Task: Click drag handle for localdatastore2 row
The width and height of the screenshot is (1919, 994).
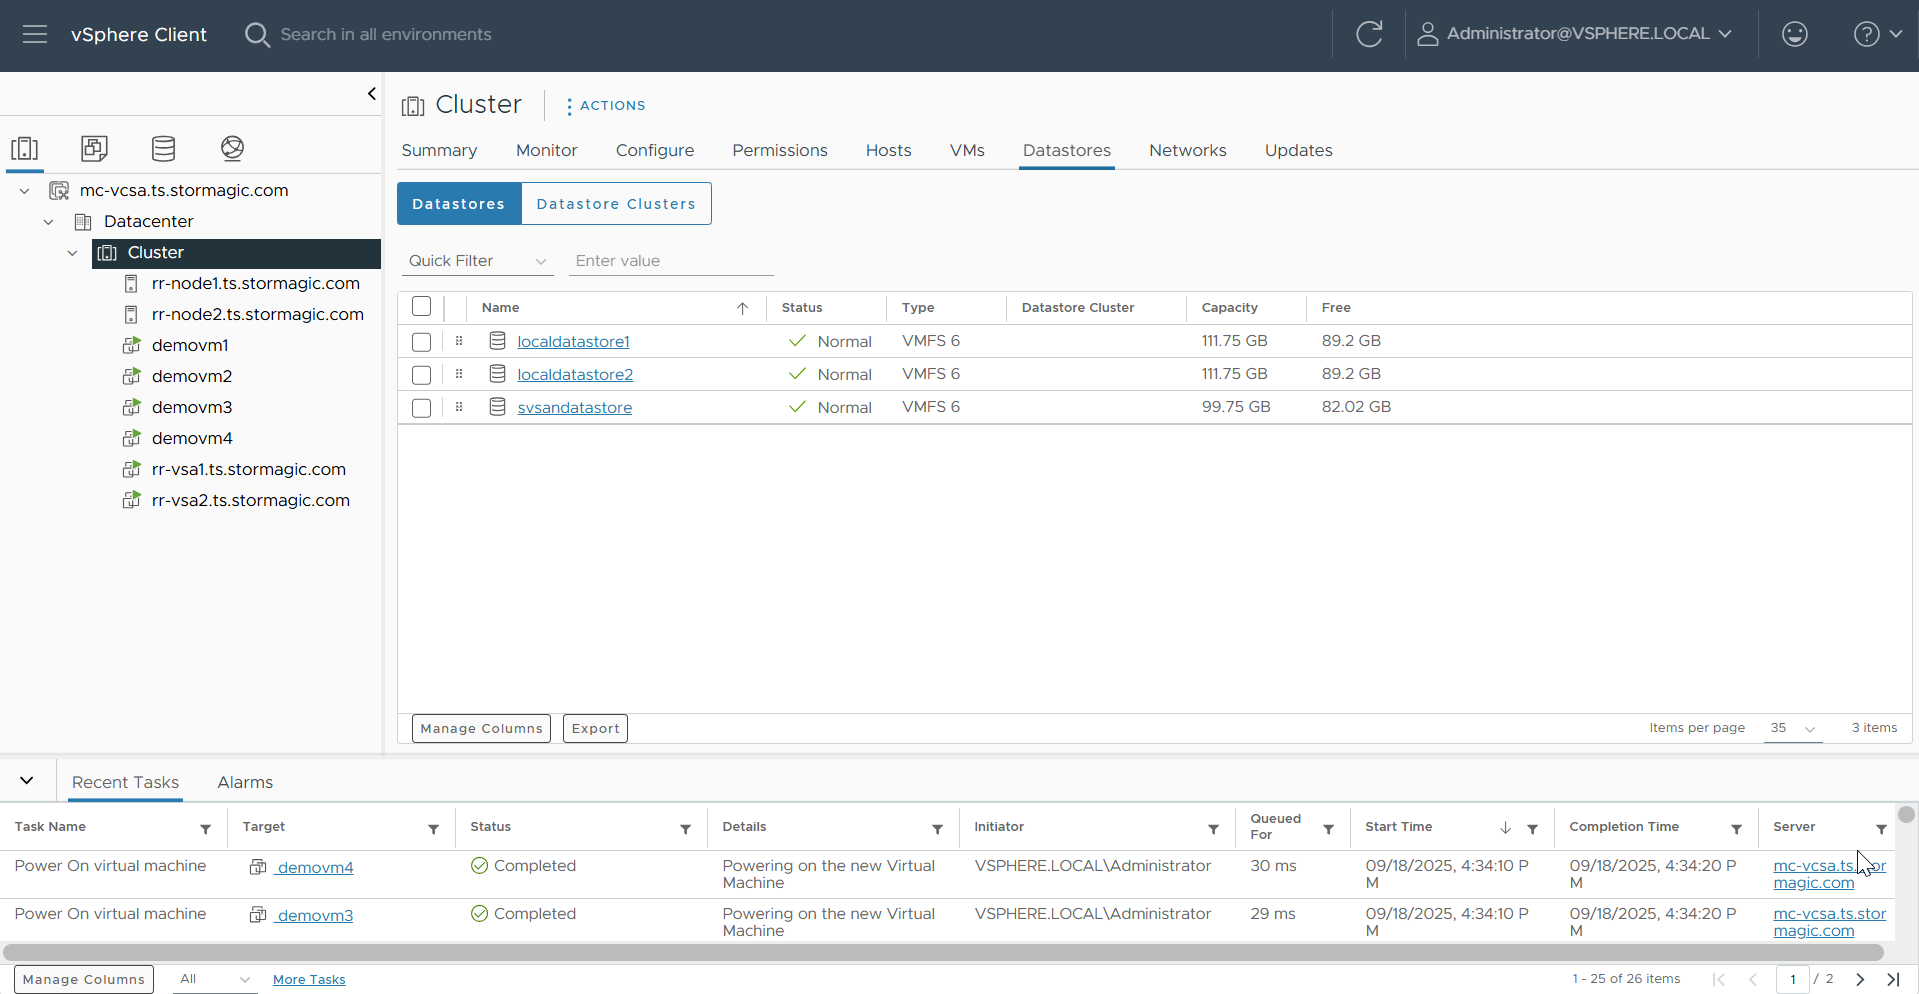Action: pyautogui.click(x=459, y=374)
